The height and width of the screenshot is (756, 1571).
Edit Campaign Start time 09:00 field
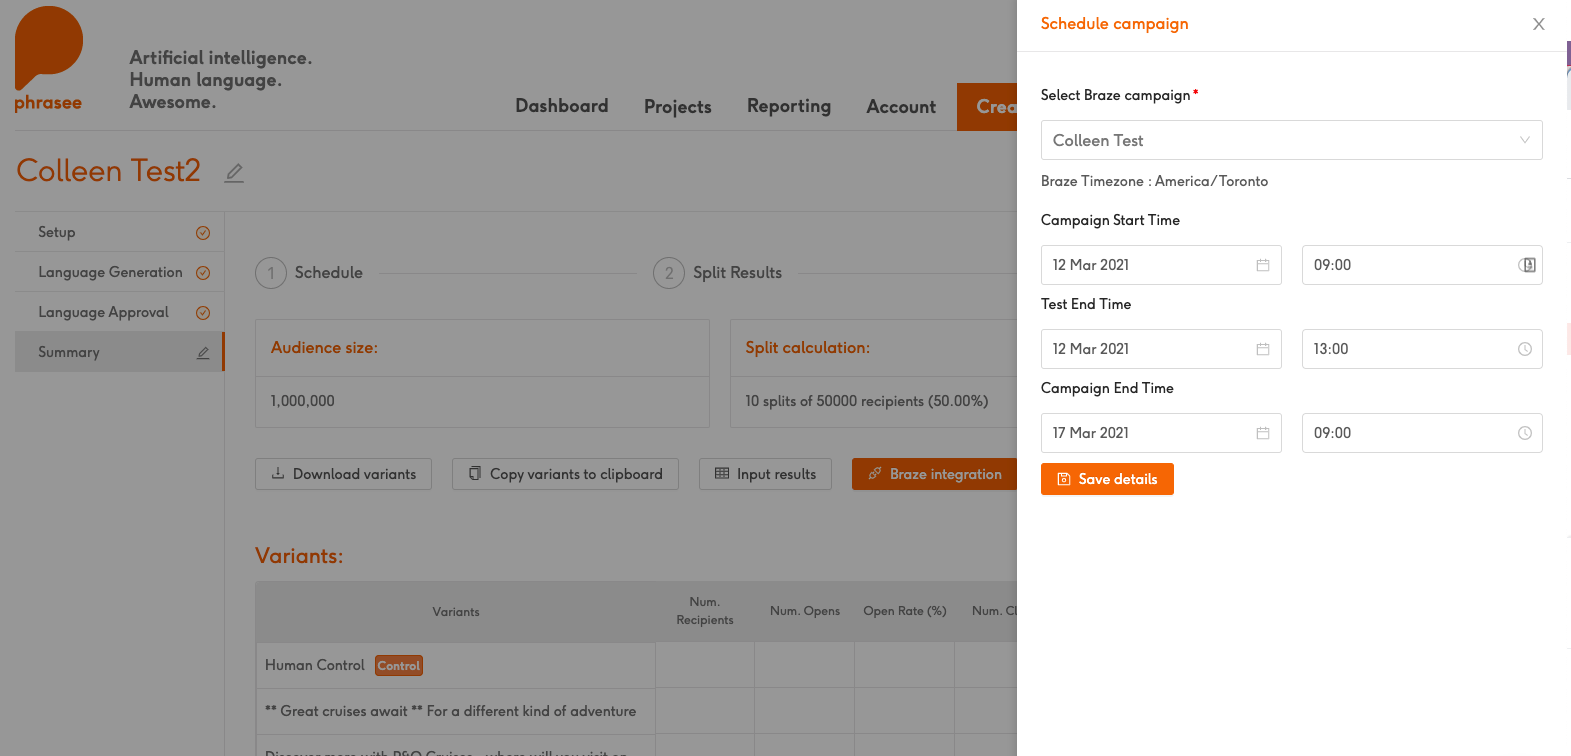coord(1422,265)
